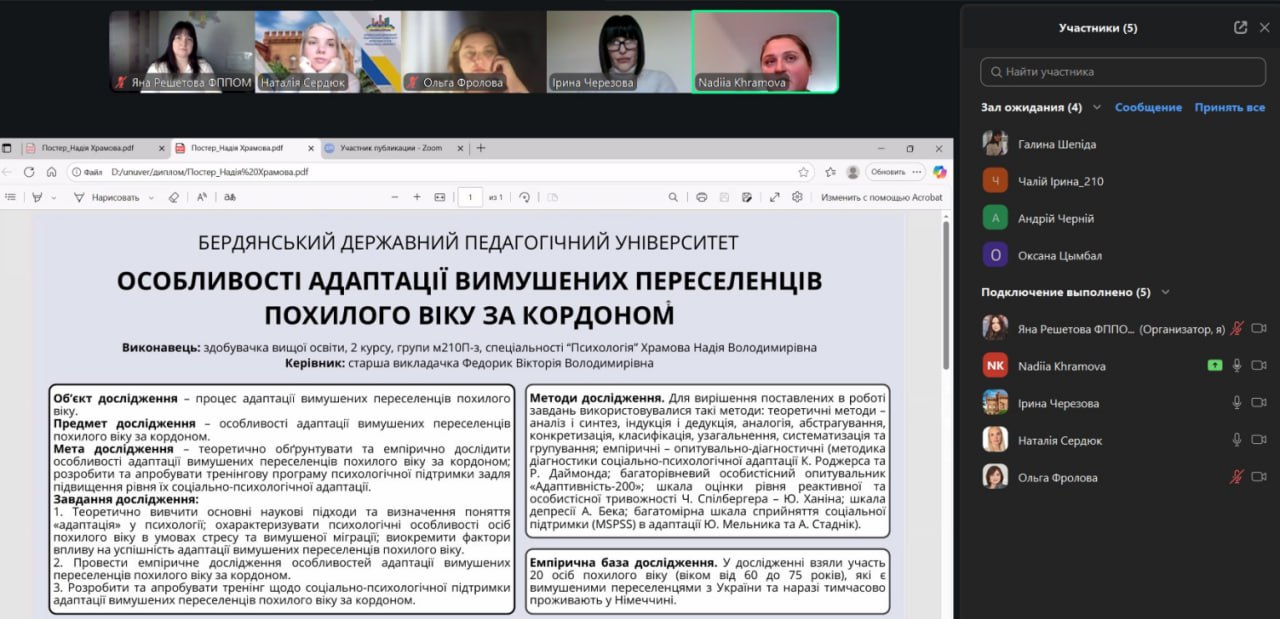Reload the browser page
Screen dimensions: 1280x619
click(x=29, y=172)
